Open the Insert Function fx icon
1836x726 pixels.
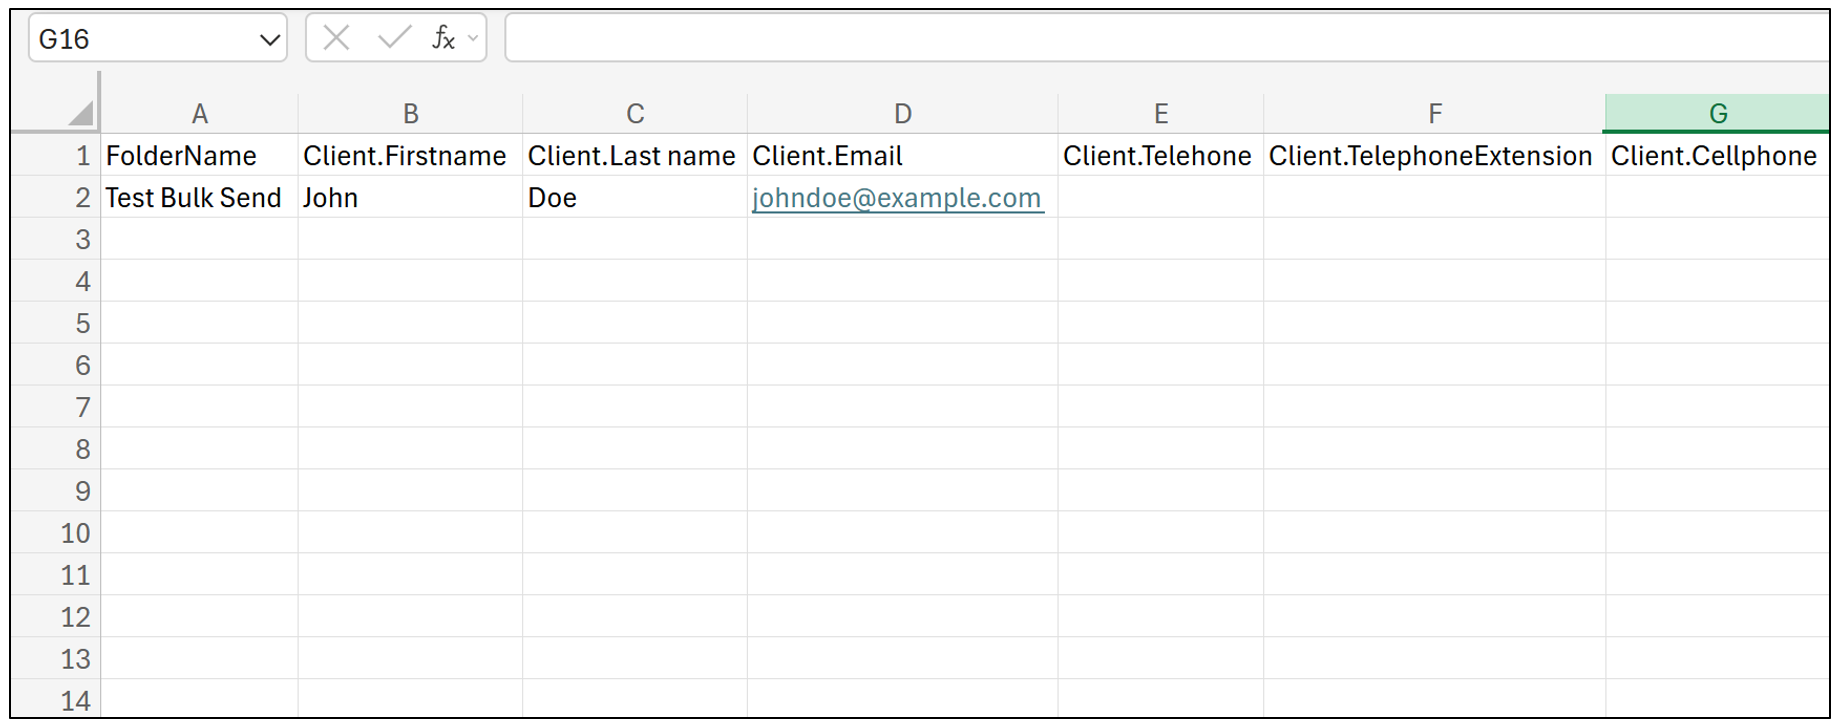click(443, 38)
